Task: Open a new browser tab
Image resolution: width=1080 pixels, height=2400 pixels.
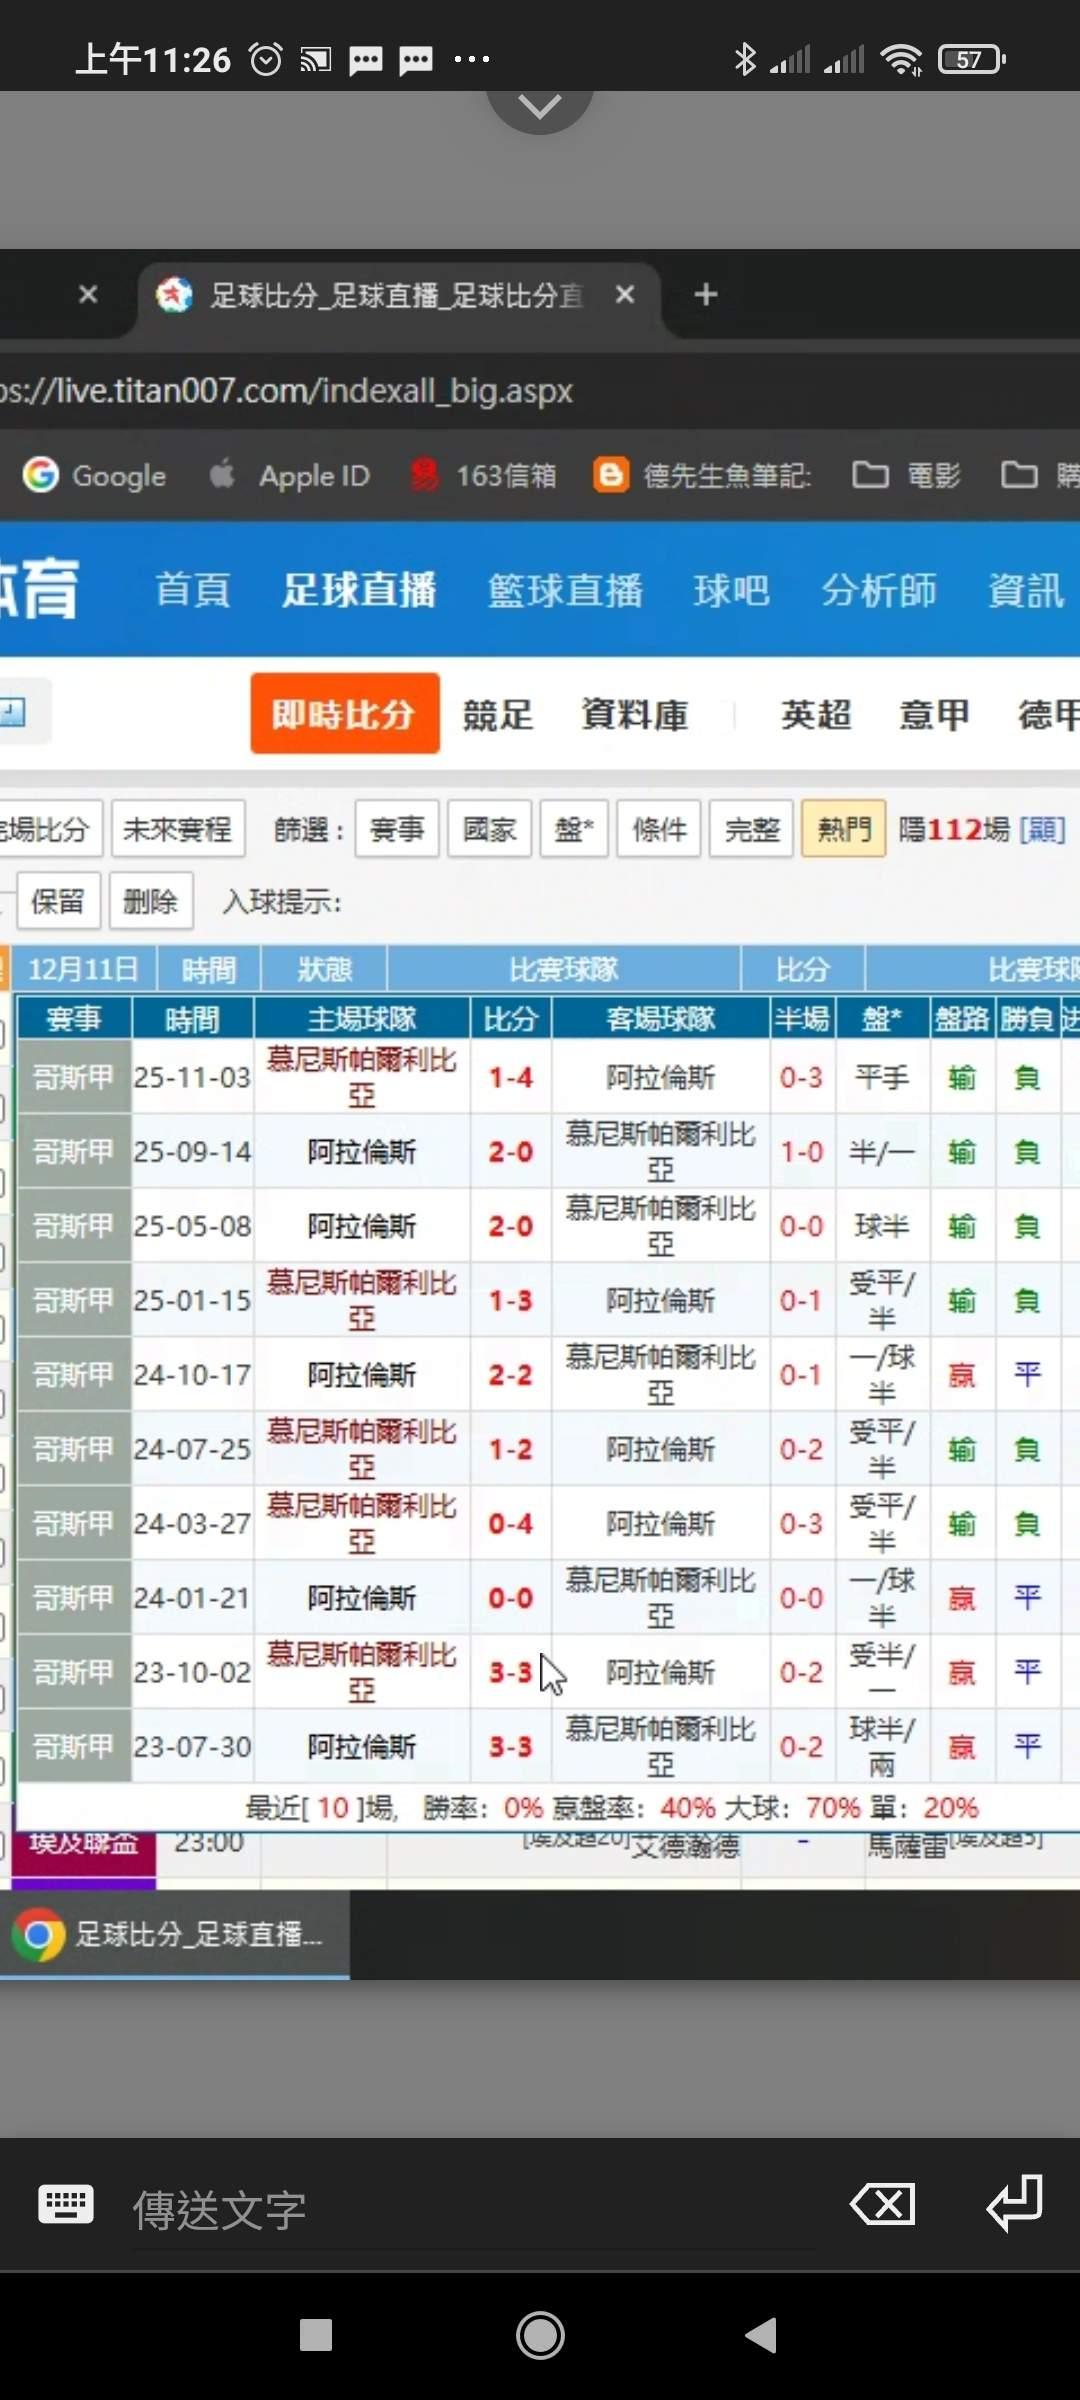Action: tap(706, 295)
